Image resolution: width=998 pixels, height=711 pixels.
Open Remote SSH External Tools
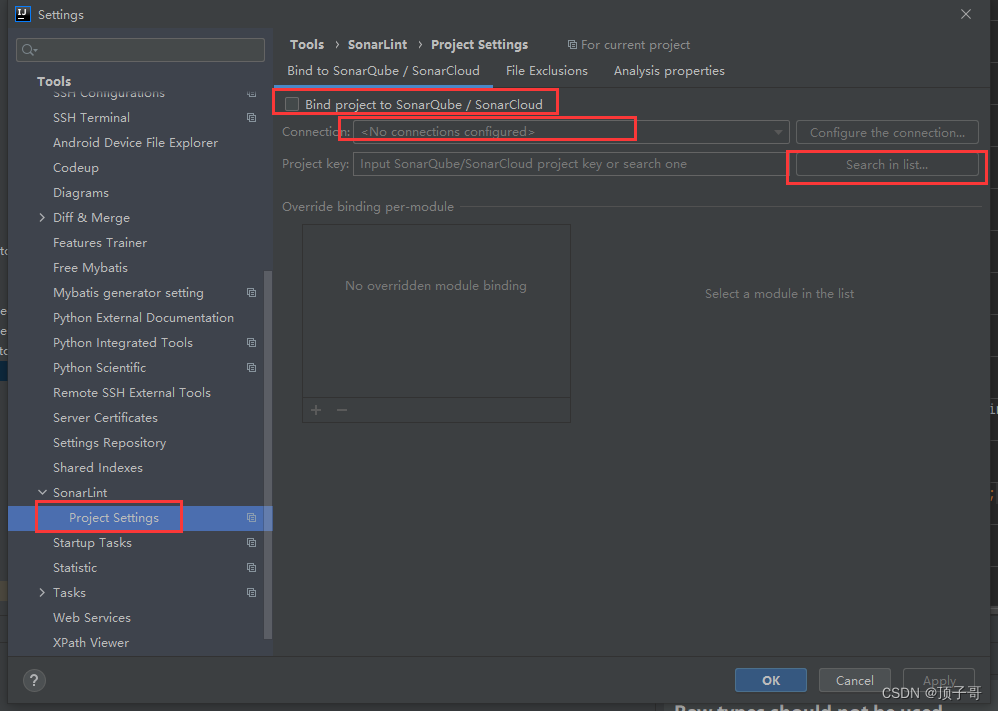point(132,393)
